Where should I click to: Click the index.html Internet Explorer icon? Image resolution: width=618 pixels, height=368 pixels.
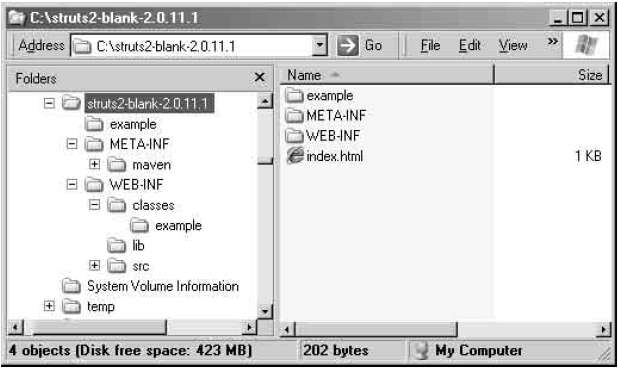pos(295,156)
